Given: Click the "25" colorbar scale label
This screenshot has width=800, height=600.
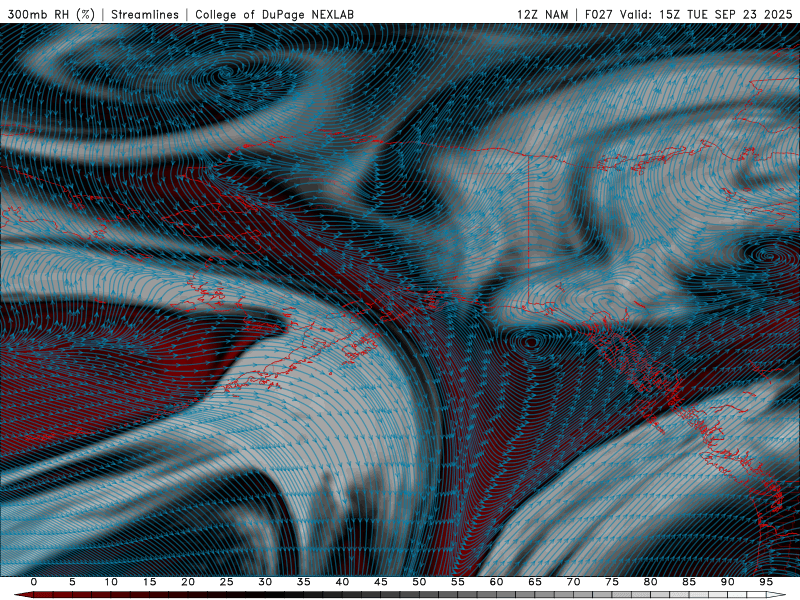Looking at the screenshot, I should point(226,582).
